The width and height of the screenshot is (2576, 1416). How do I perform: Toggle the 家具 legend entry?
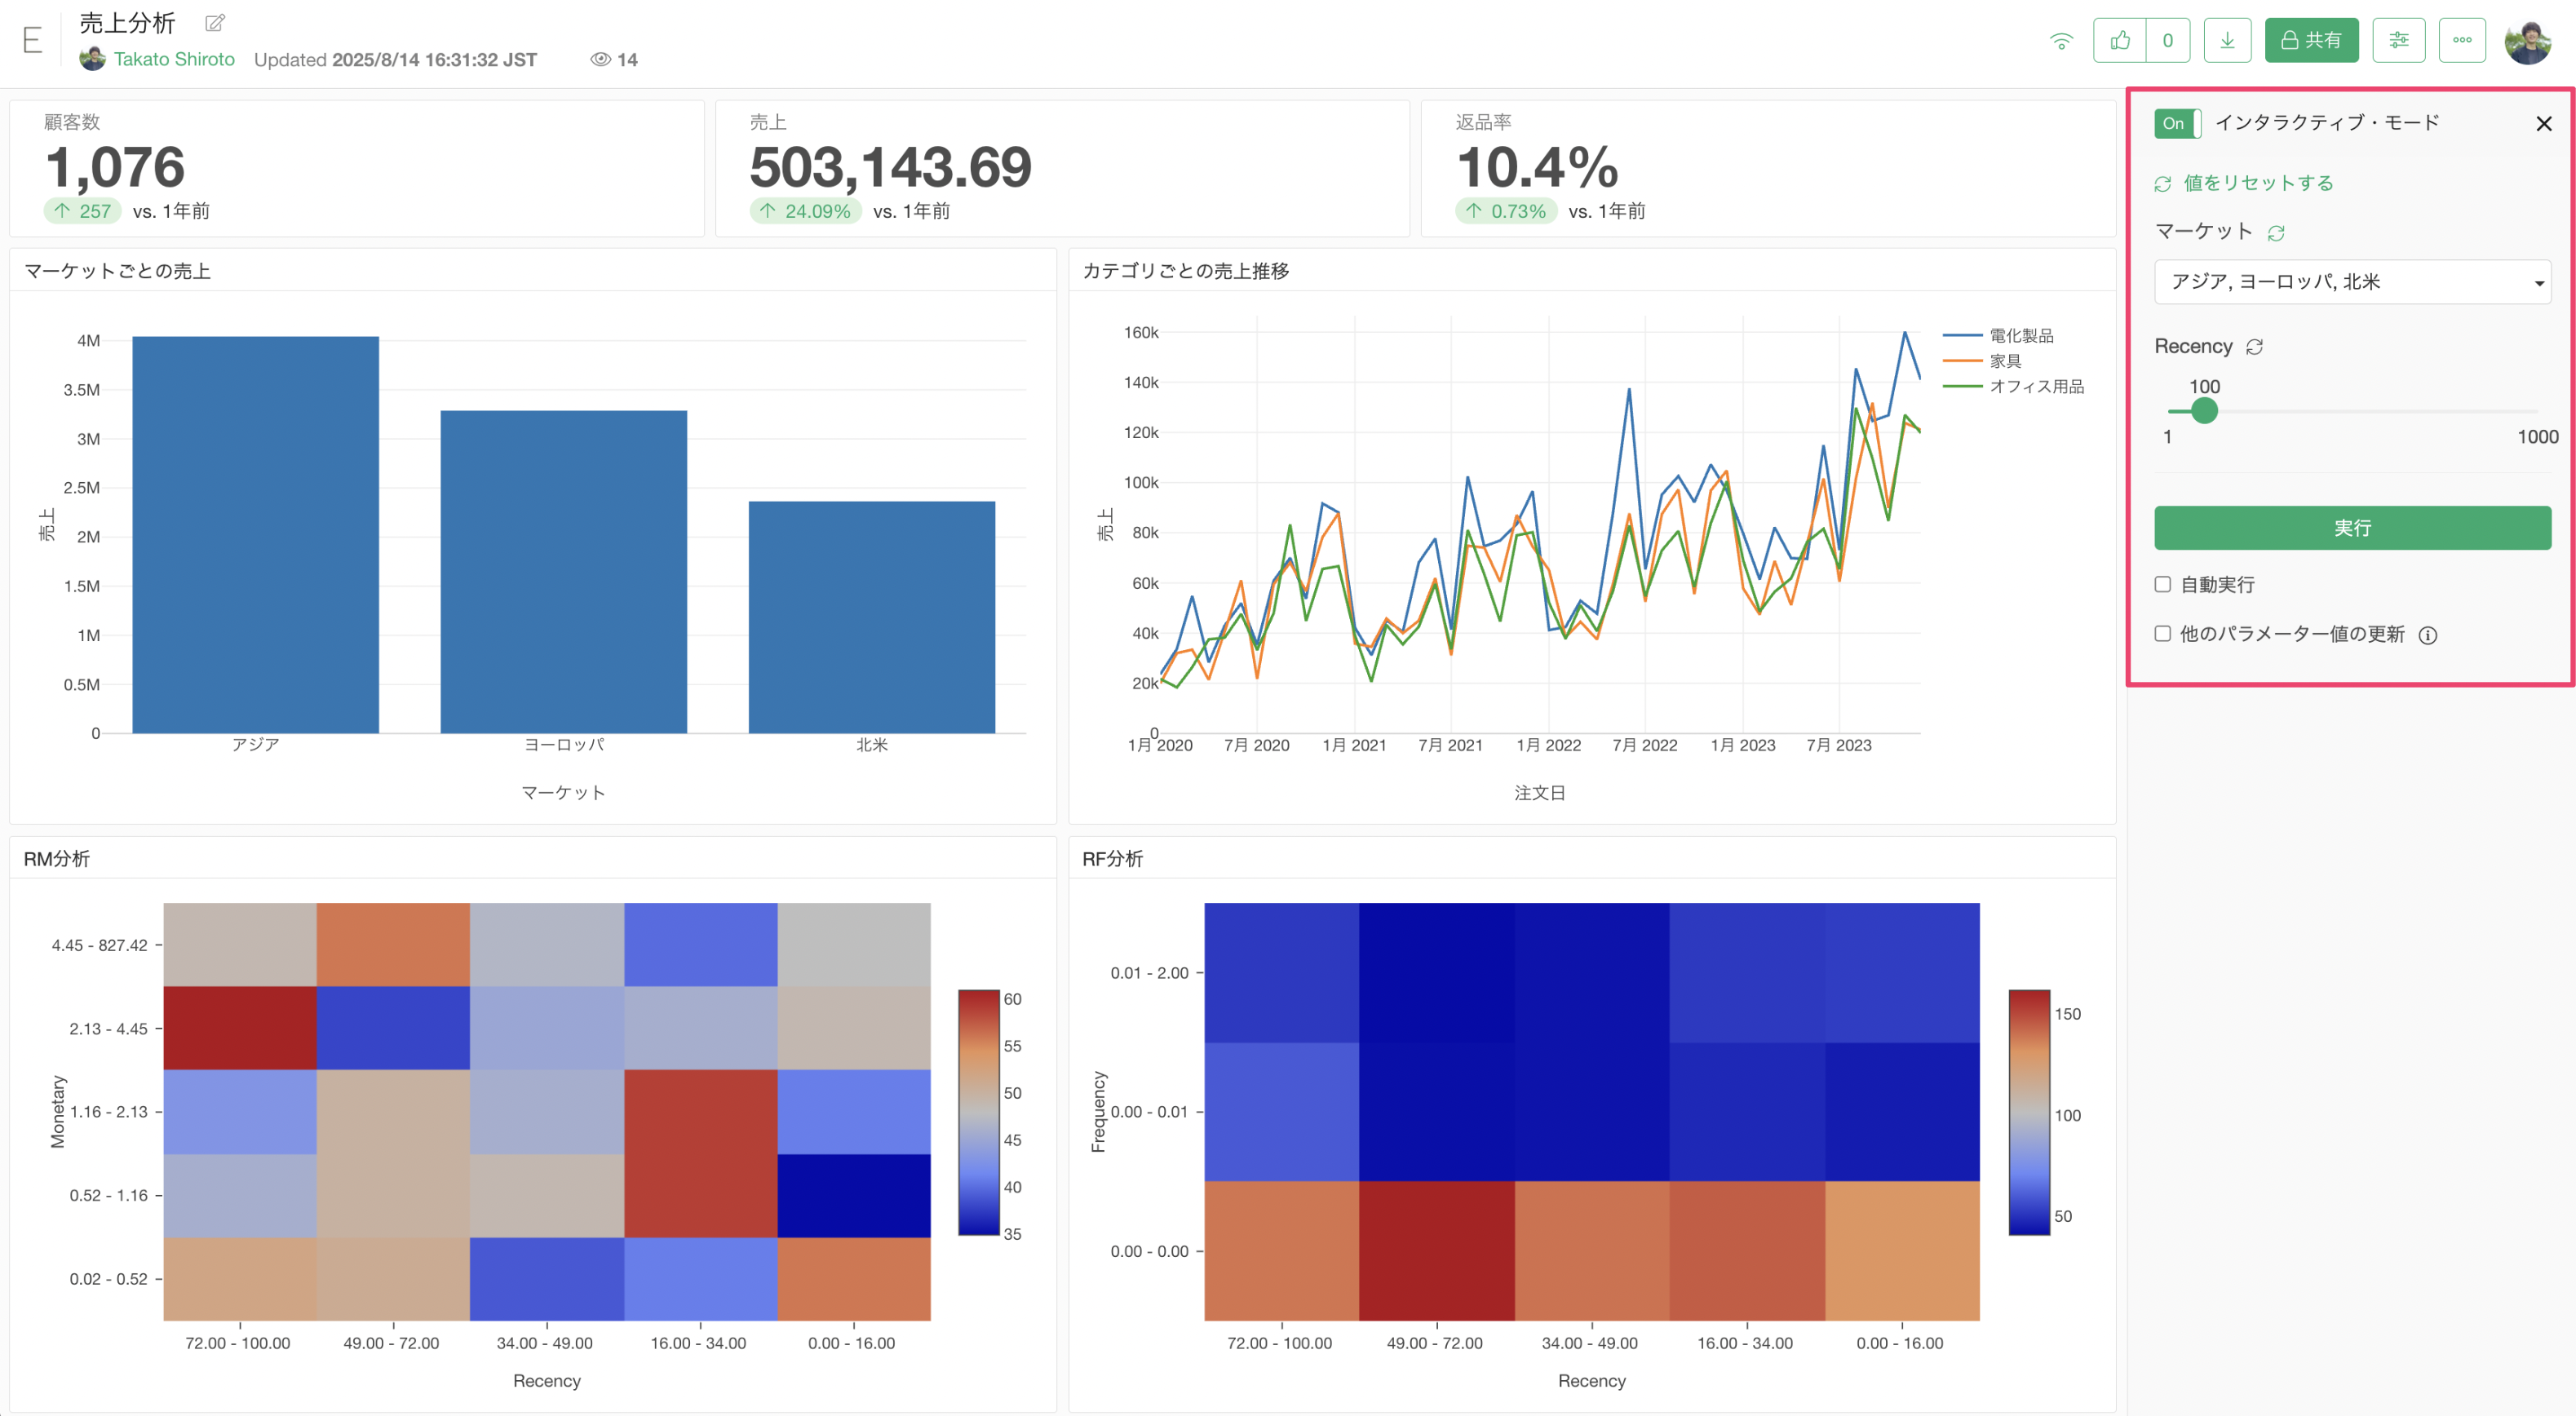tap(1981, 361)
